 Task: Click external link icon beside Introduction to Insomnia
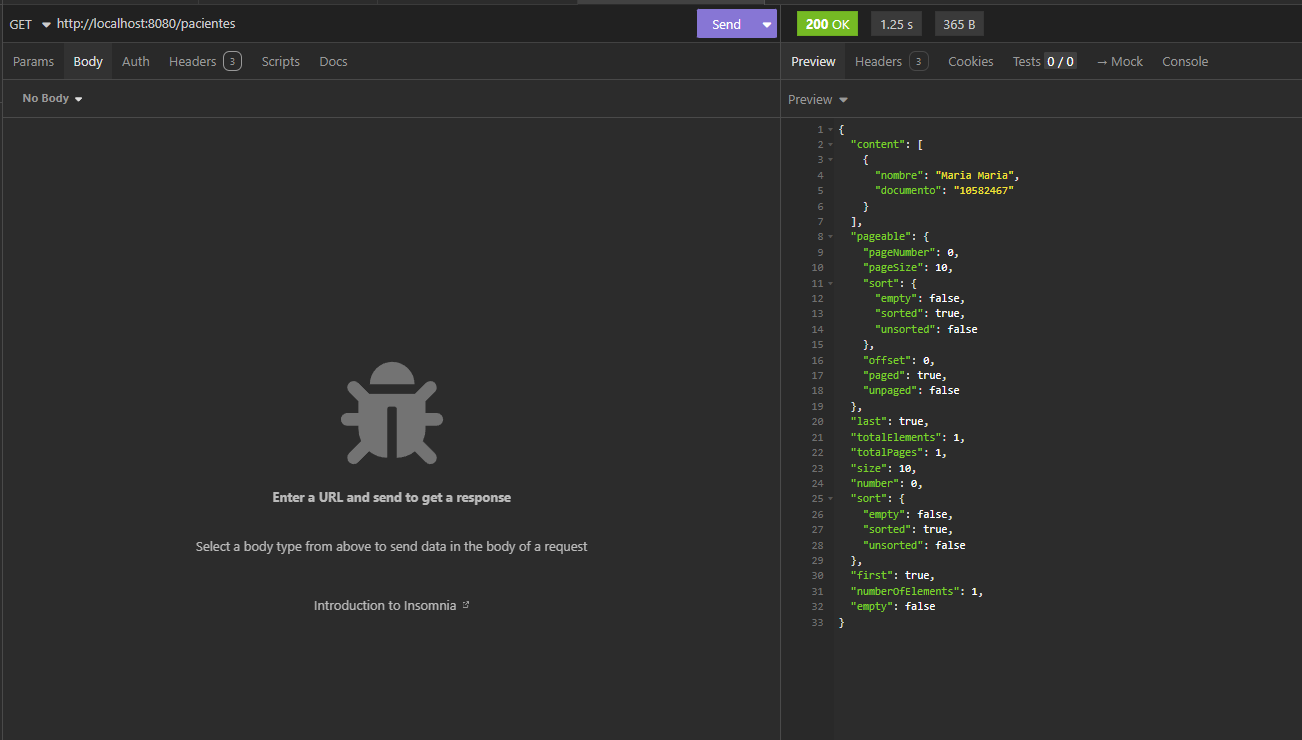pos(465,605)
